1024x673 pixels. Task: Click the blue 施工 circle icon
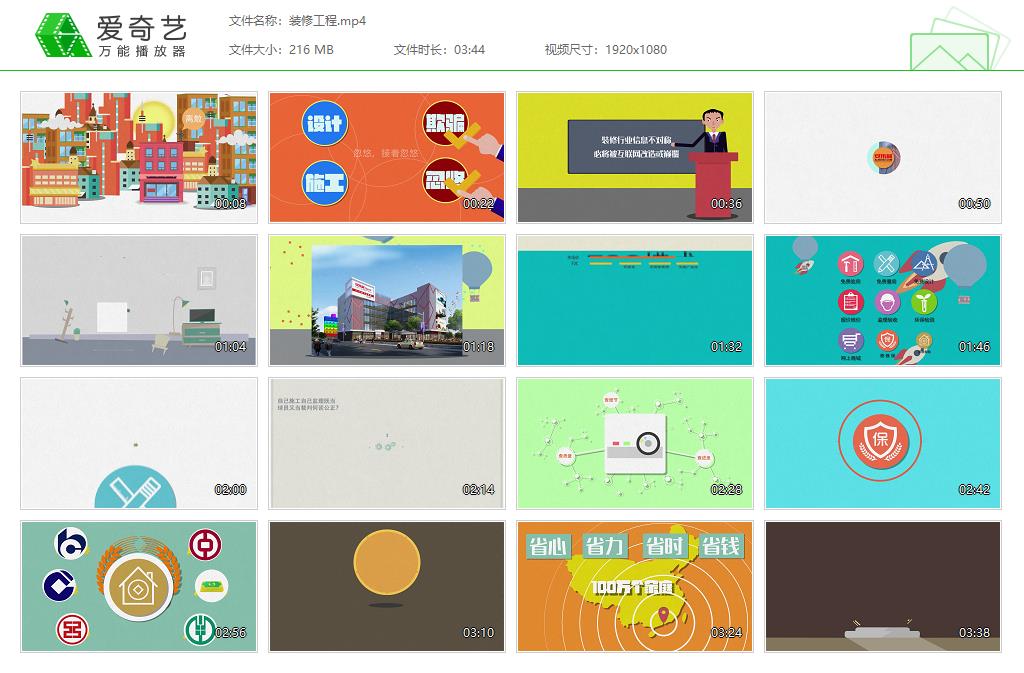325,184
